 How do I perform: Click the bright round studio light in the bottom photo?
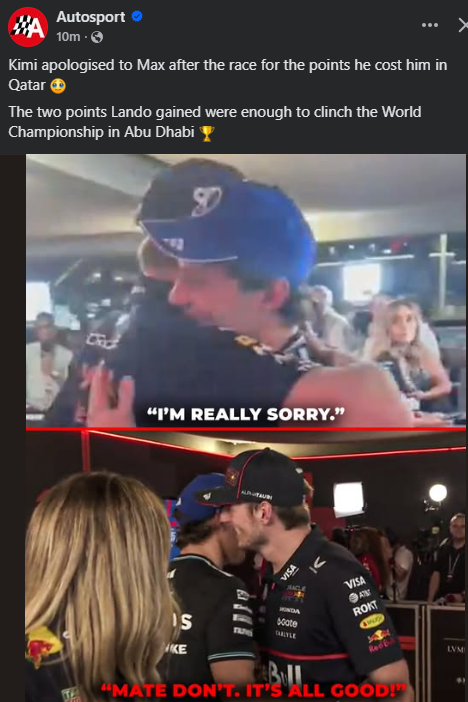(438, 493)
